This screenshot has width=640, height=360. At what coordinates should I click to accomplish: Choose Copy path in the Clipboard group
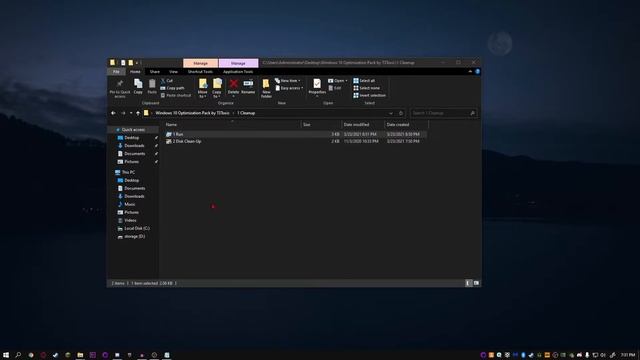[172, 88]
